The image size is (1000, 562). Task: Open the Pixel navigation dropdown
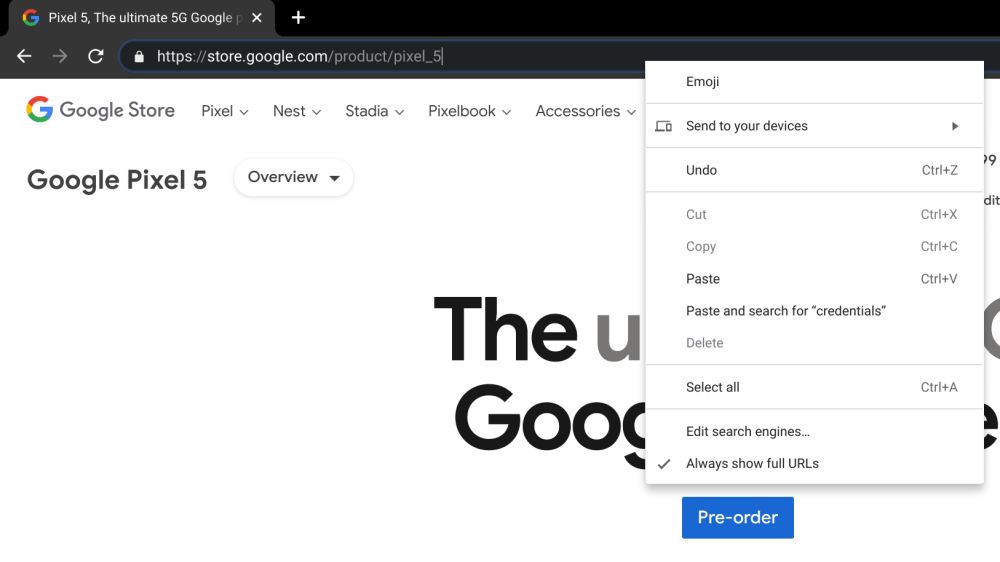coord(224,111)
